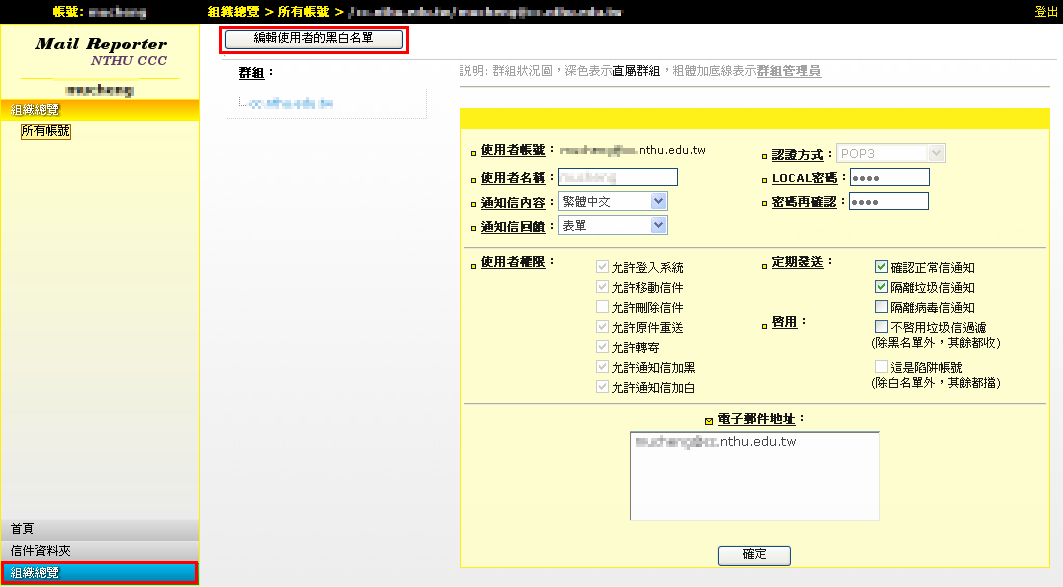Expand the 通知信回饋 dropdown

pyautogui.click(x=612, y=226)
